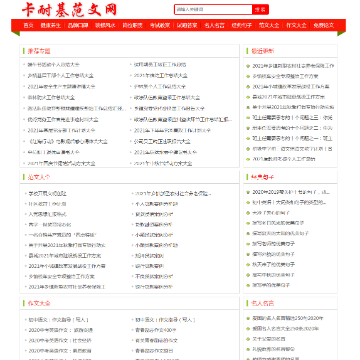Viewport: 360px width, 360px height.
Task: Click the 经典句子 sidebar heading
Action: (x=263, y=177)
